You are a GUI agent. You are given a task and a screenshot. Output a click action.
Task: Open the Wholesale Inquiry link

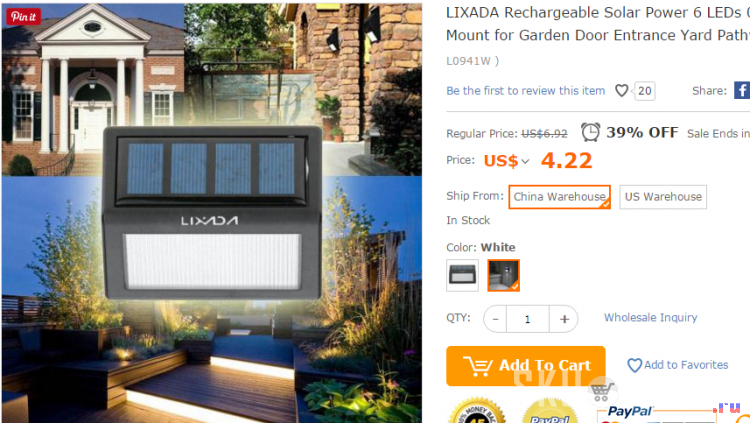pos(651,318)
